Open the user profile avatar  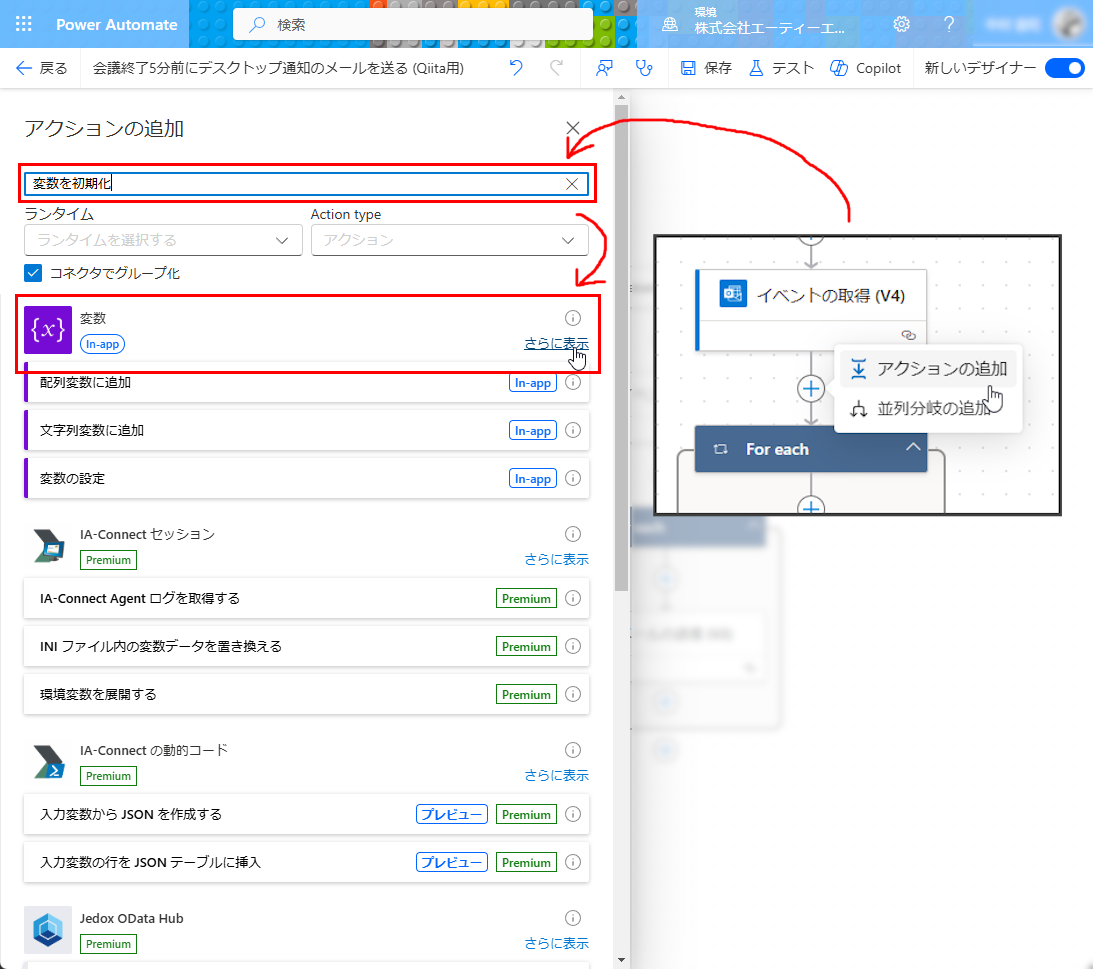pyautogui.click(x=1067, y=24)
